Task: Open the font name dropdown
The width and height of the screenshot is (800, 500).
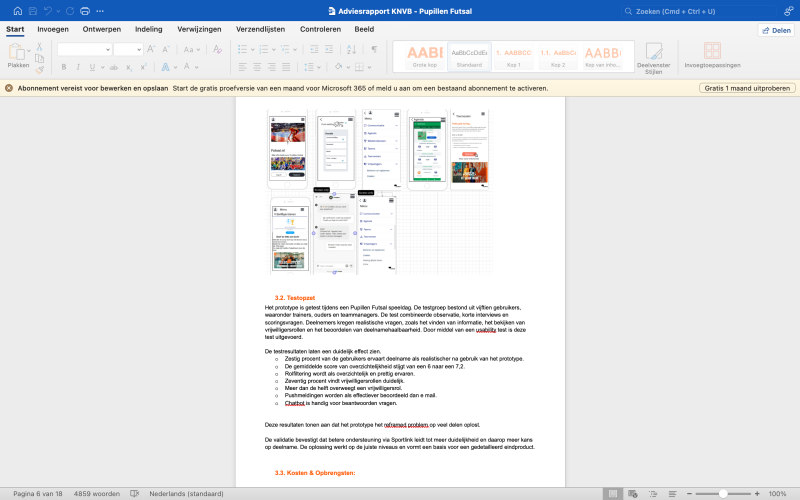Action: (x=84, y=49)
